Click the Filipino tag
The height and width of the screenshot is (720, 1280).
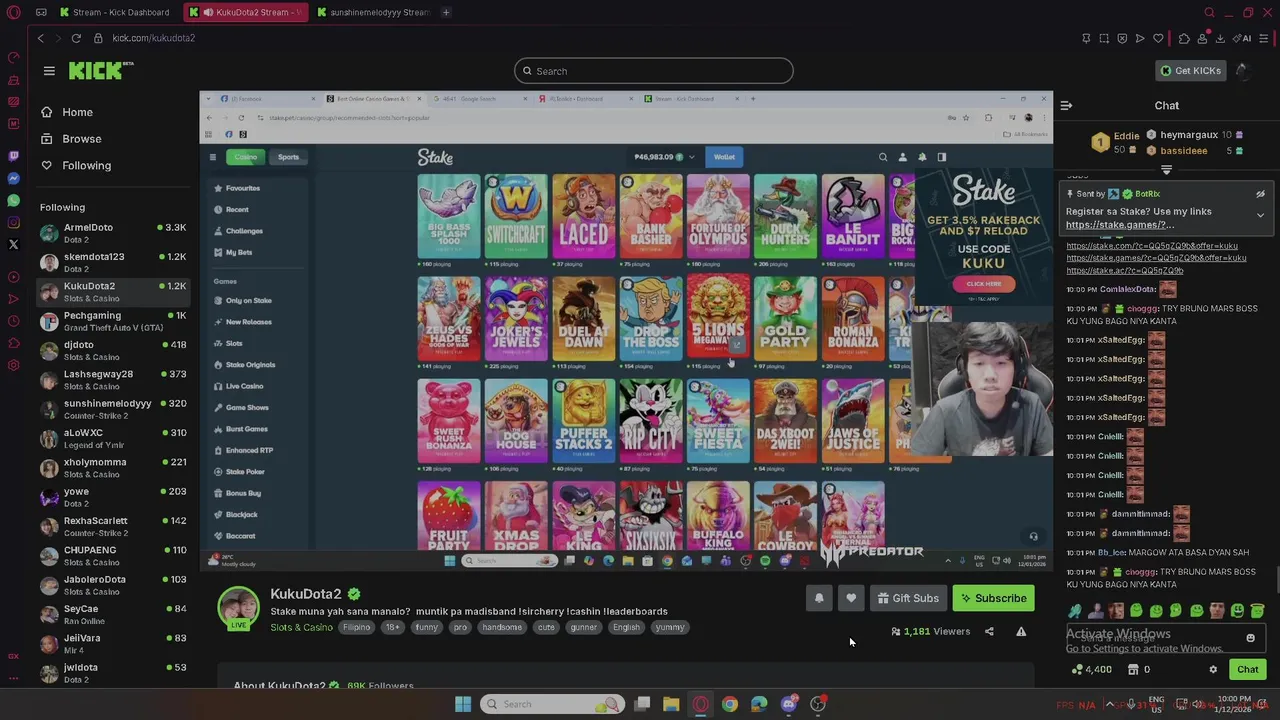point(356,627)
